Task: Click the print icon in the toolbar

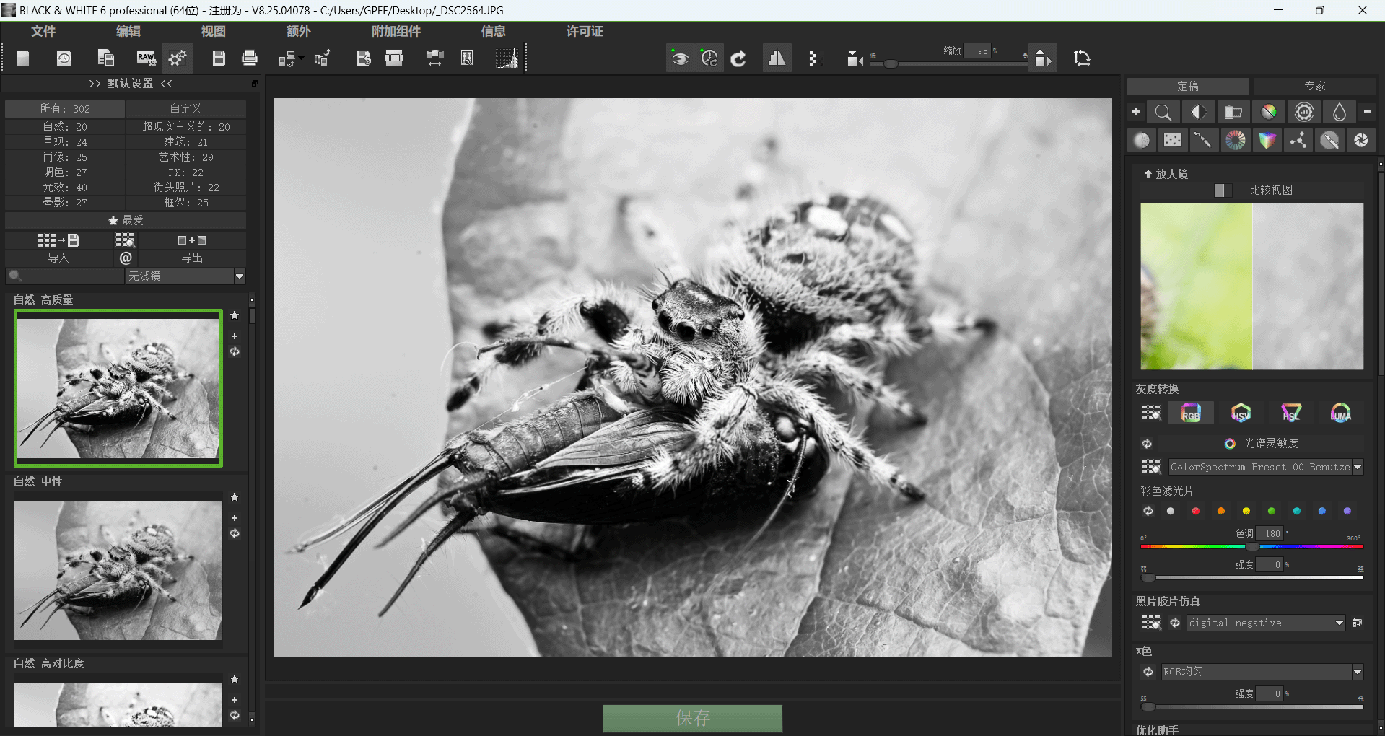Action: pos(250,59)
